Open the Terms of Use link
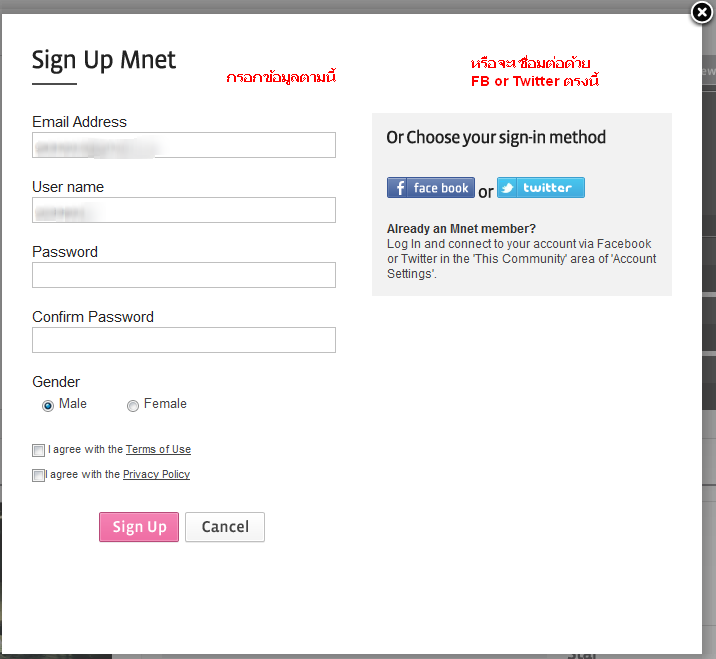The image size is (716, 659). (158, 450)
